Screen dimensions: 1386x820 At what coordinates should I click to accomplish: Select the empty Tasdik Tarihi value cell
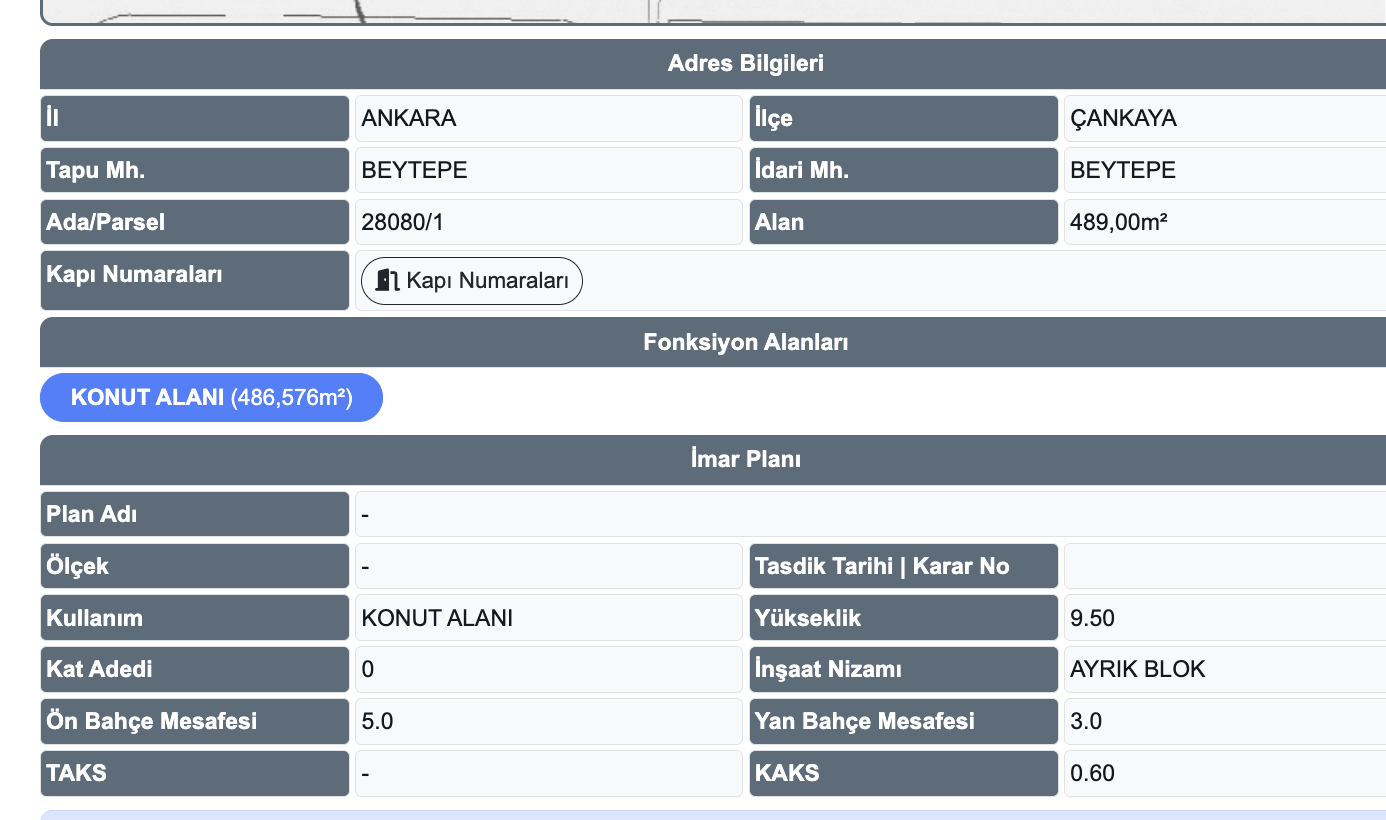[1224, 566]
